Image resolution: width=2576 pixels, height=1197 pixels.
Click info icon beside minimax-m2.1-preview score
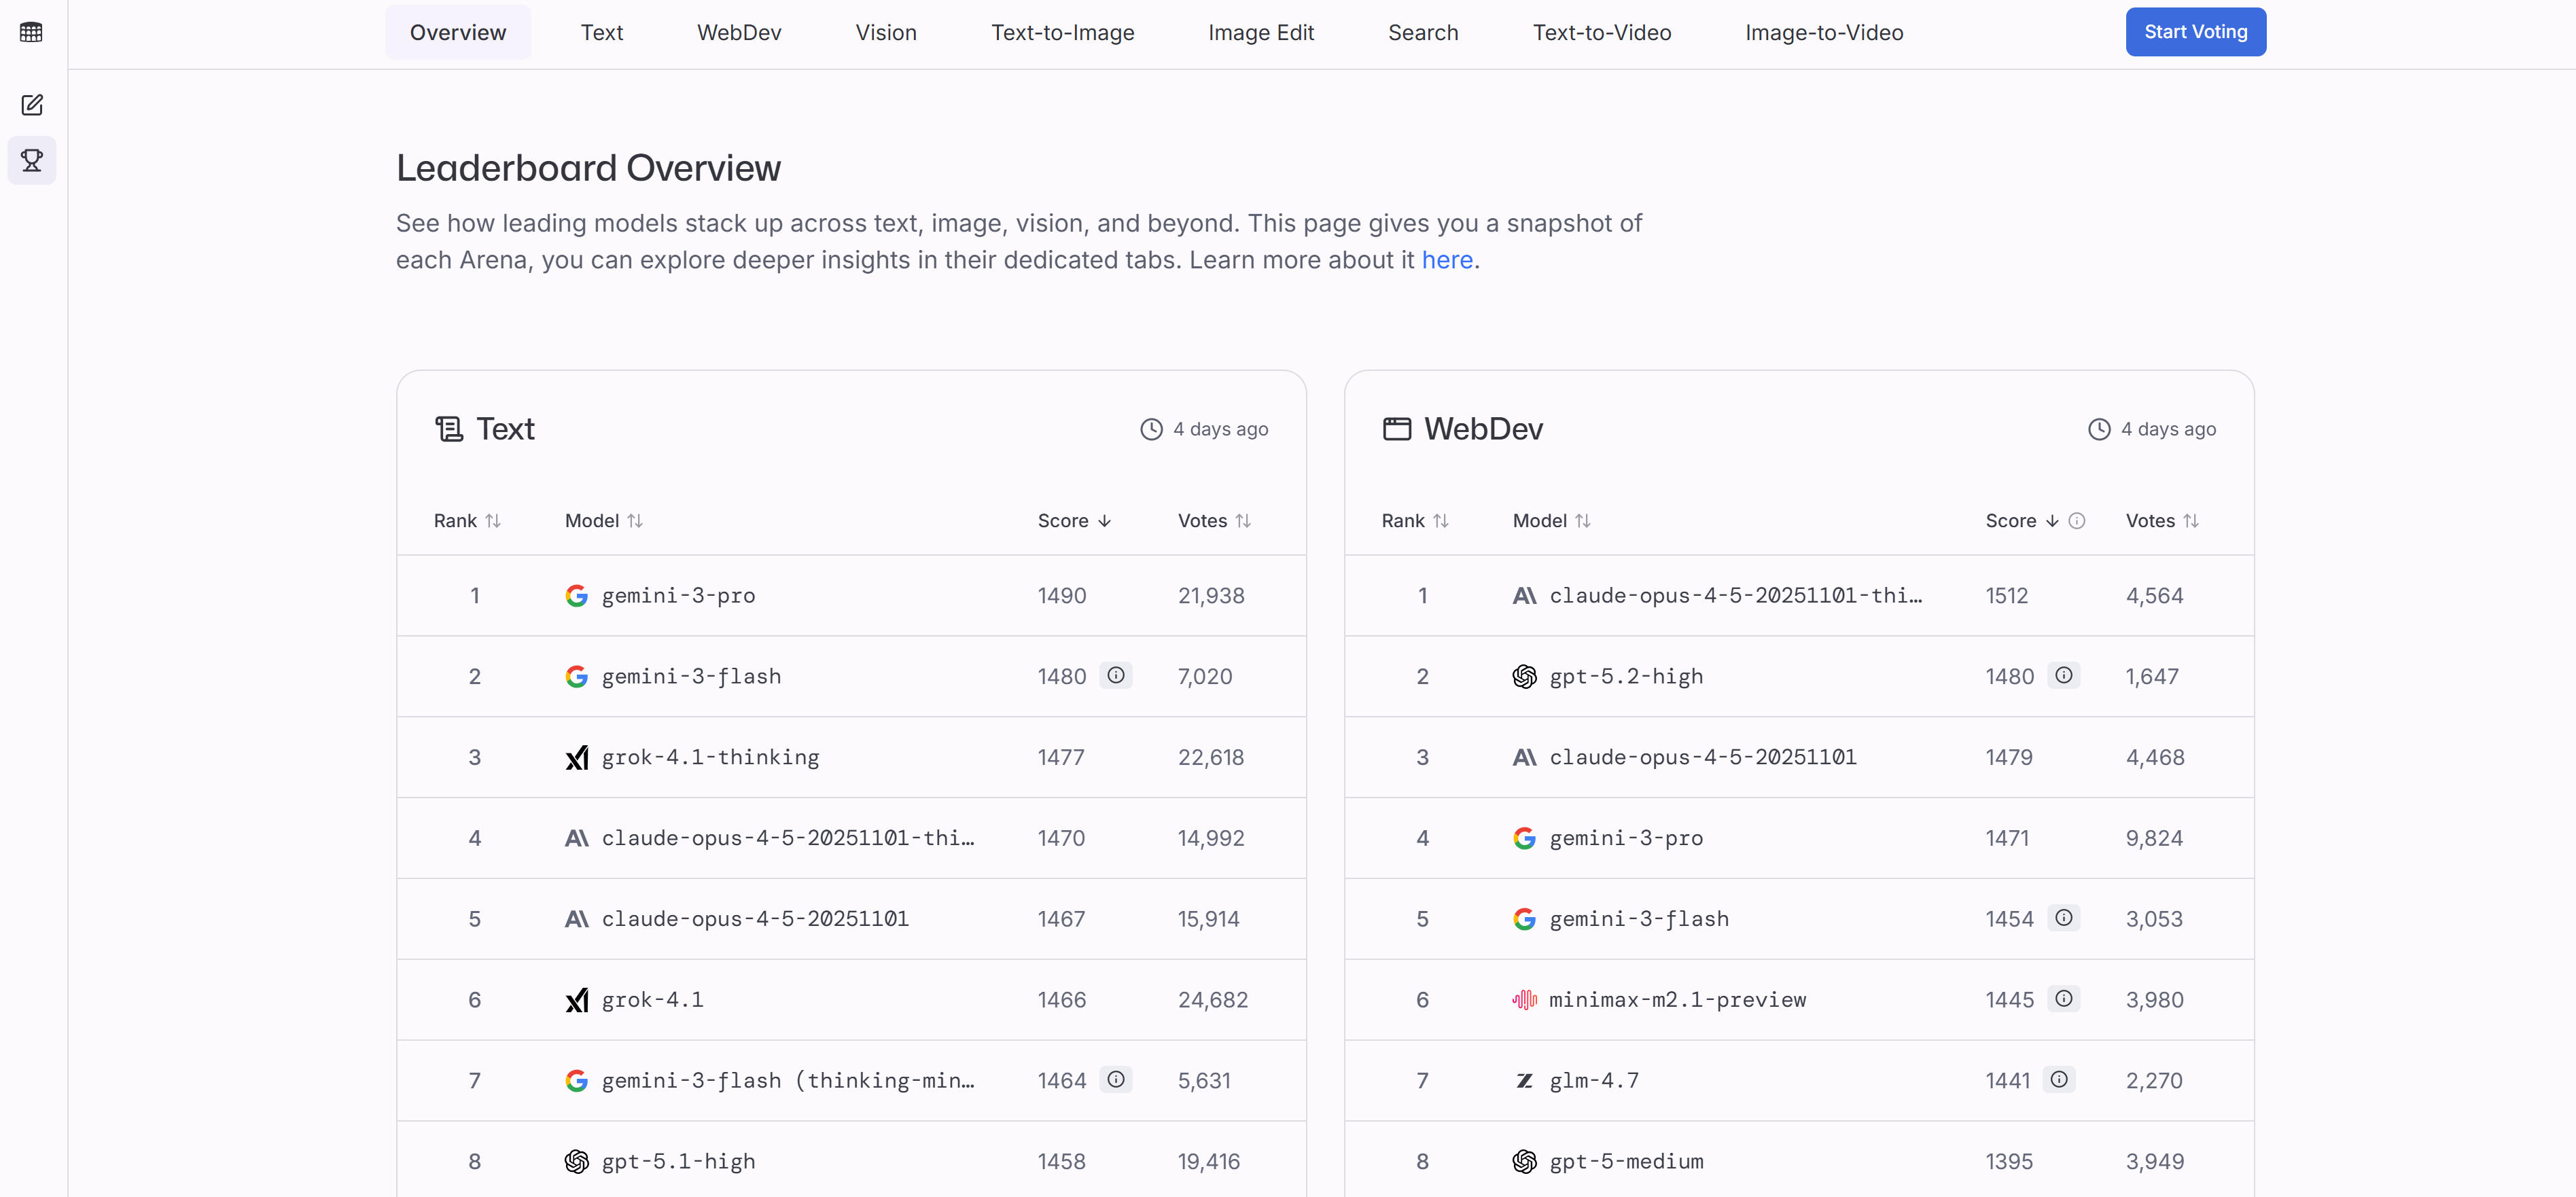coord(2063,998)
